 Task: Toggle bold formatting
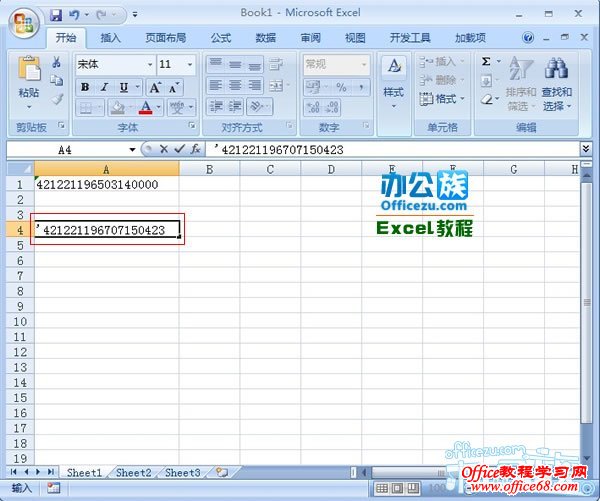pyautogui.click(x=85, y=87)
